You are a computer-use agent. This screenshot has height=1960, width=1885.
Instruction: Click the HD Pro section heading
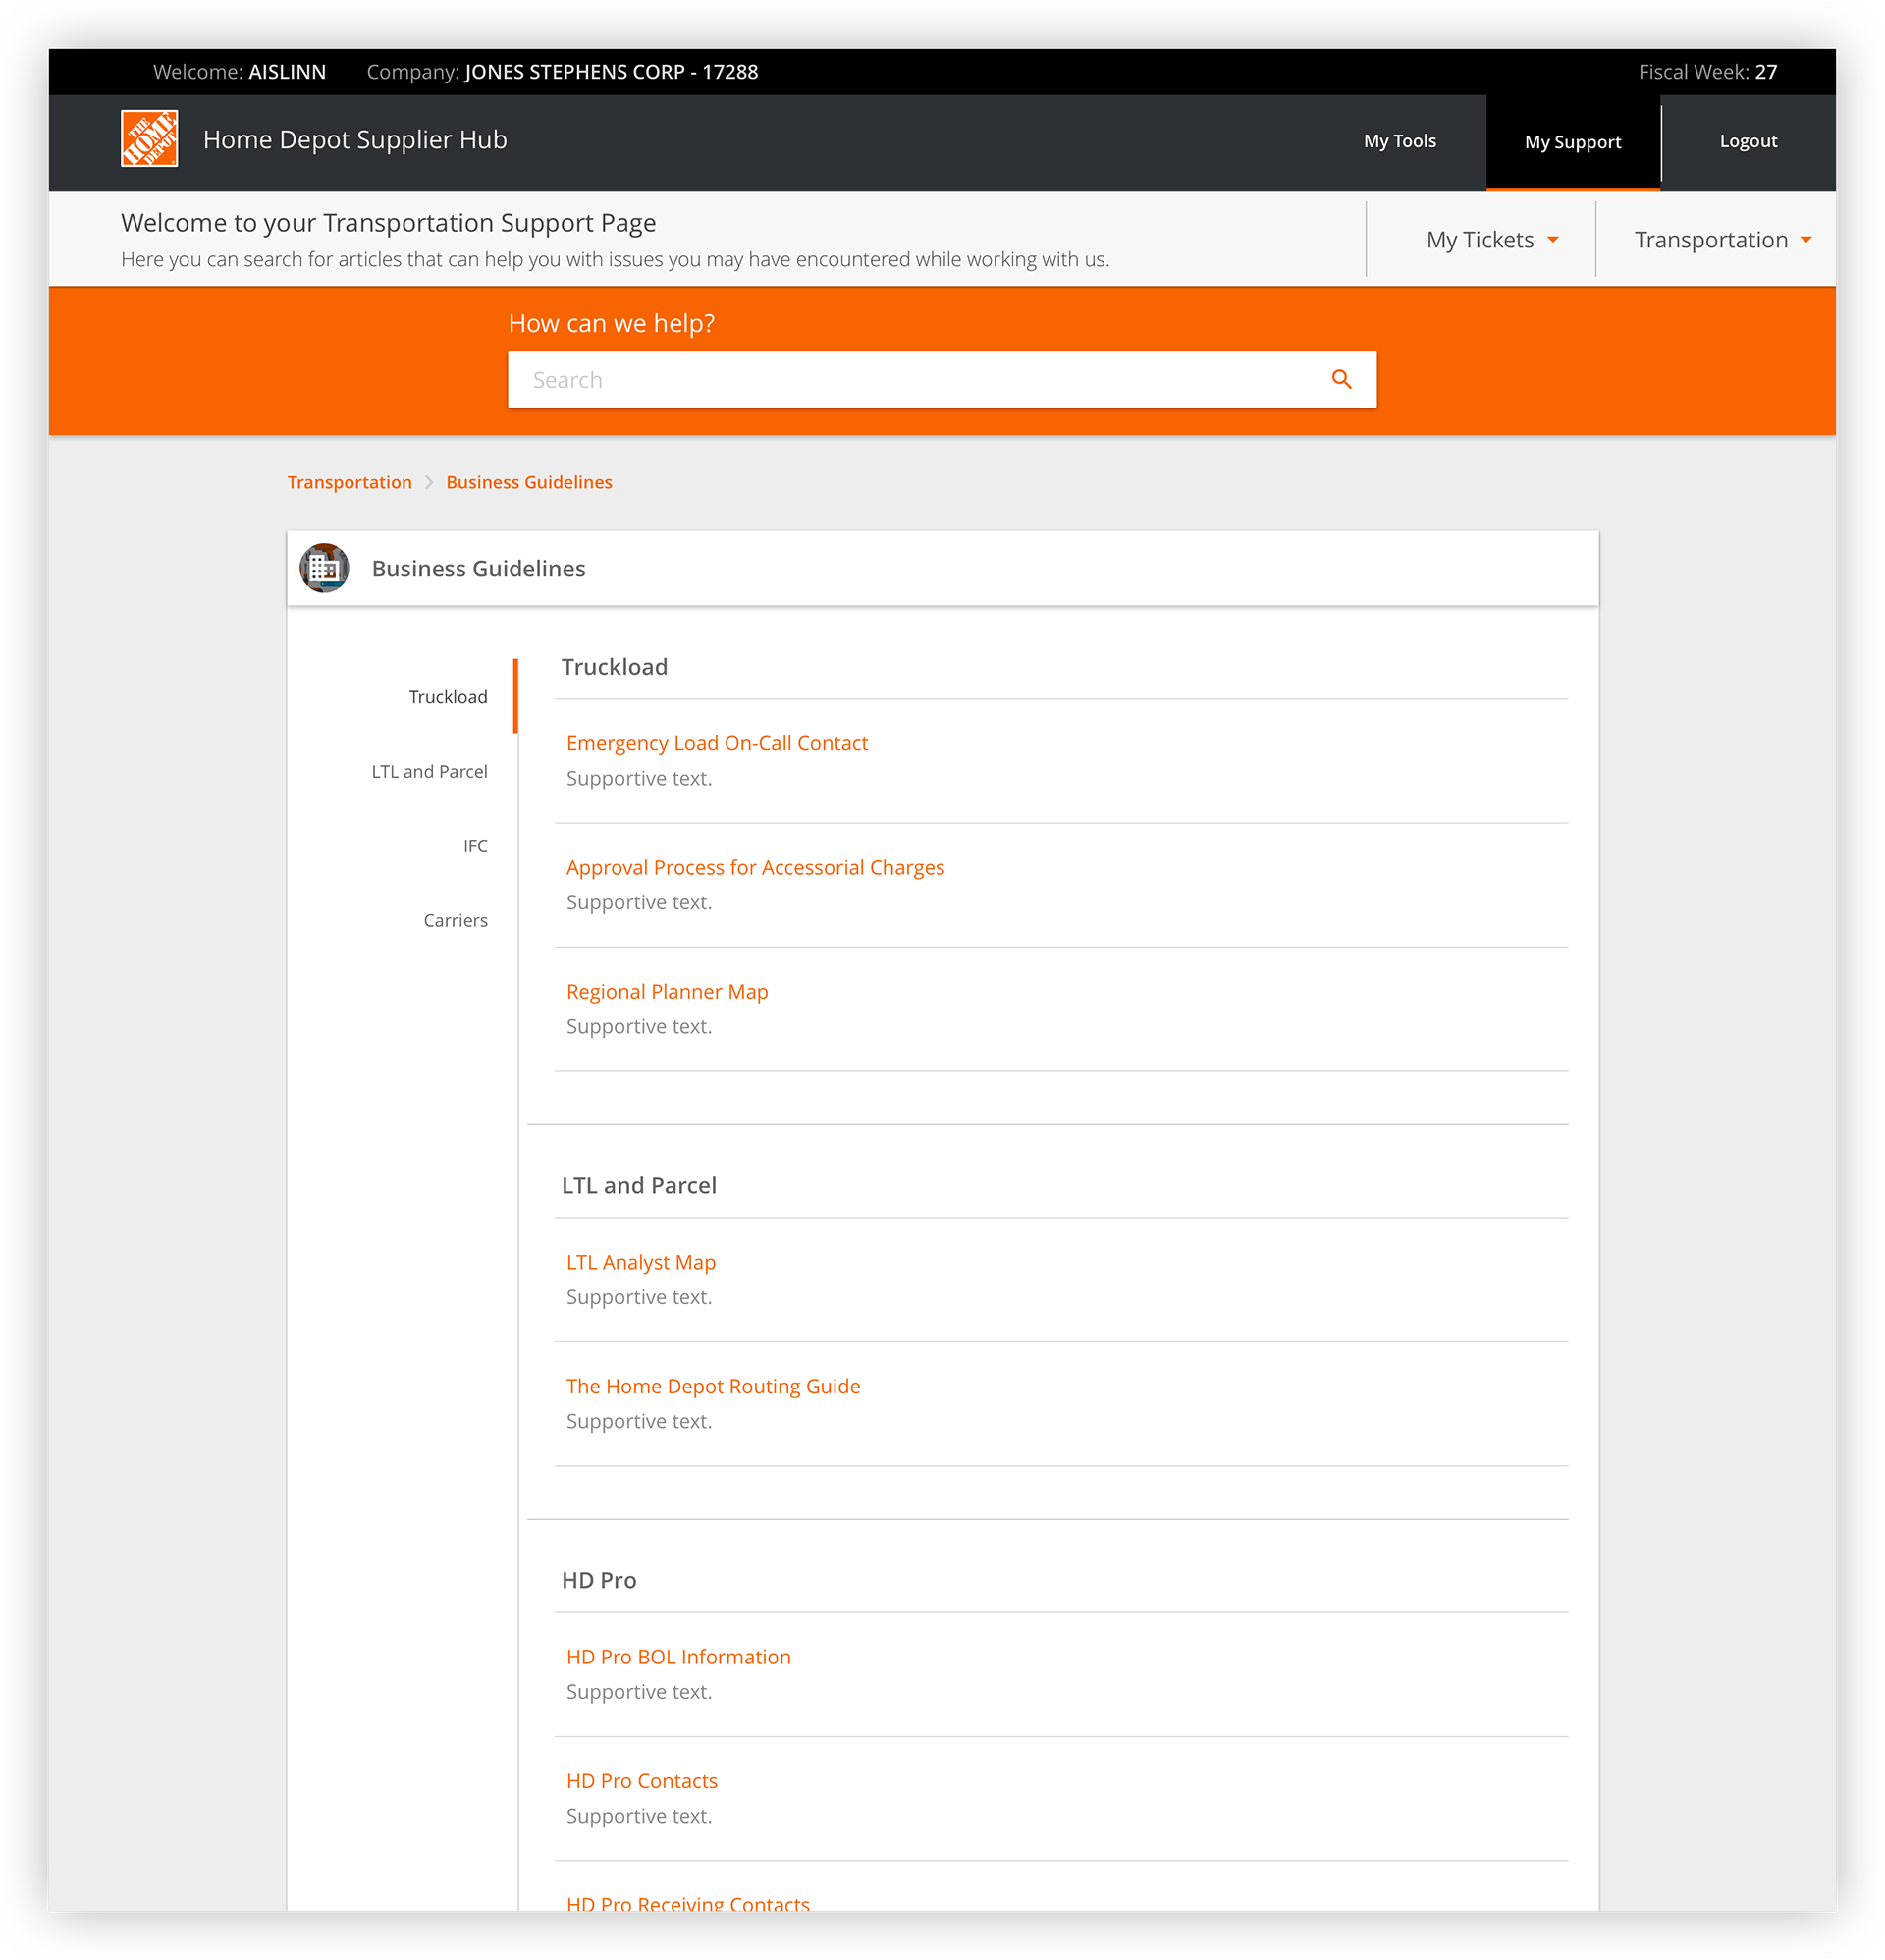pyautogui.click(x=599, y=1580)
